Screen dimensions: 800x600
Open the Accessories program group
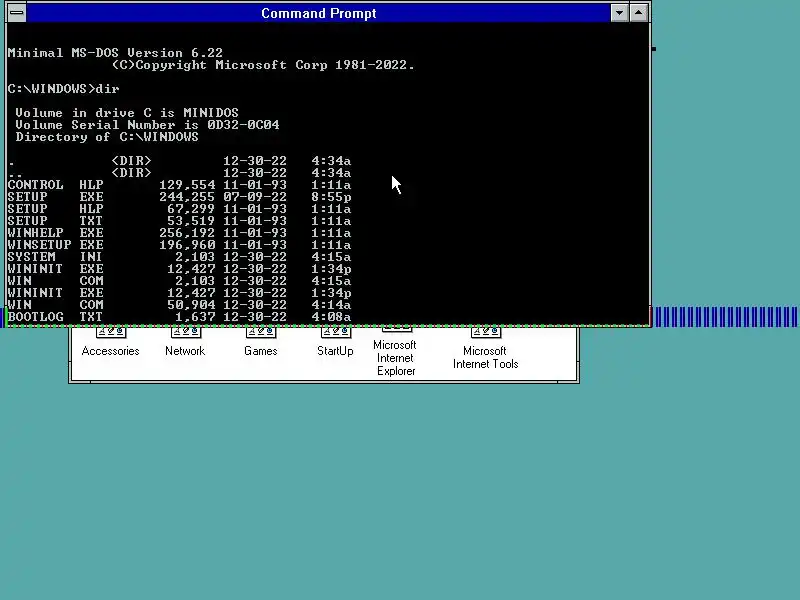coord(110,343)
